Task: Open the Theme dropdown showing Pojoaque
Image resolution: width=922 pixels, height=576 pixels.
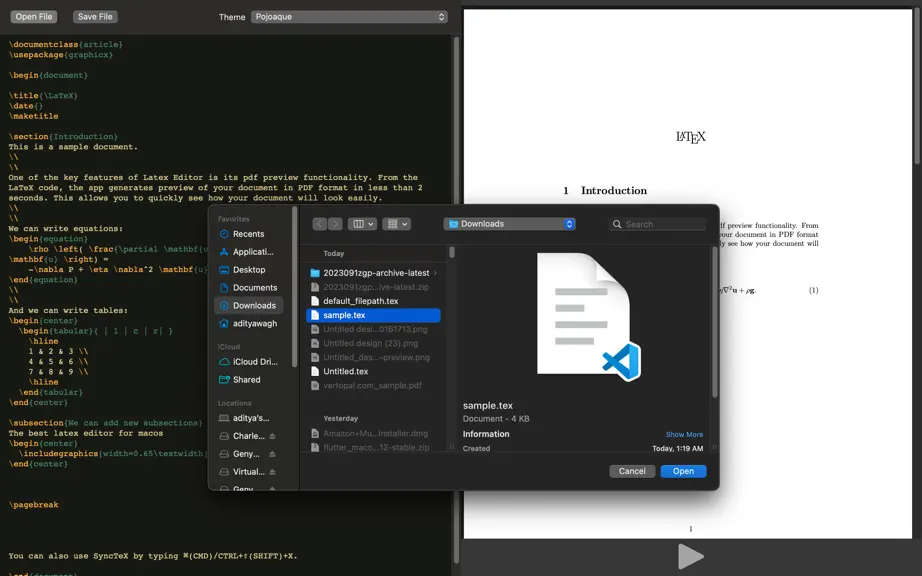Action: (x=349, y=16)
